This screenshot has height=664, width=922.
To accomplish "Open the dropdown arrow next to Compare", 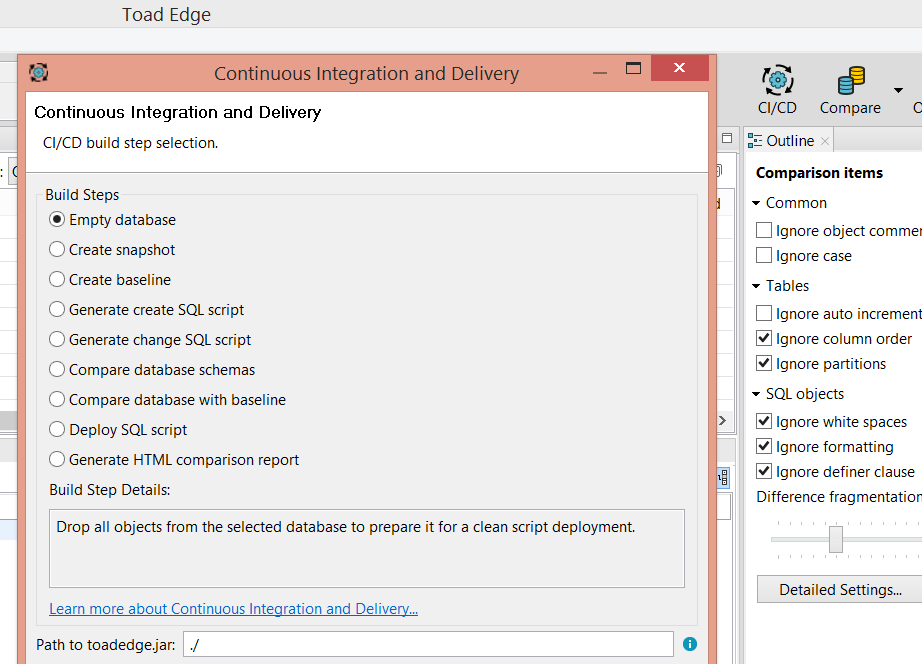I will click(898, 90).
